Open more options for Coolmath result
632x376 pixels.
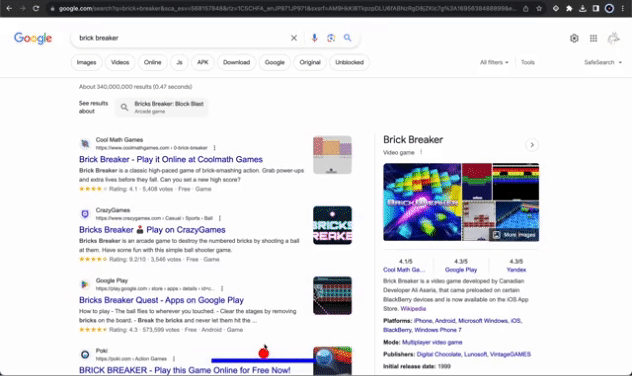coord(214,148)
